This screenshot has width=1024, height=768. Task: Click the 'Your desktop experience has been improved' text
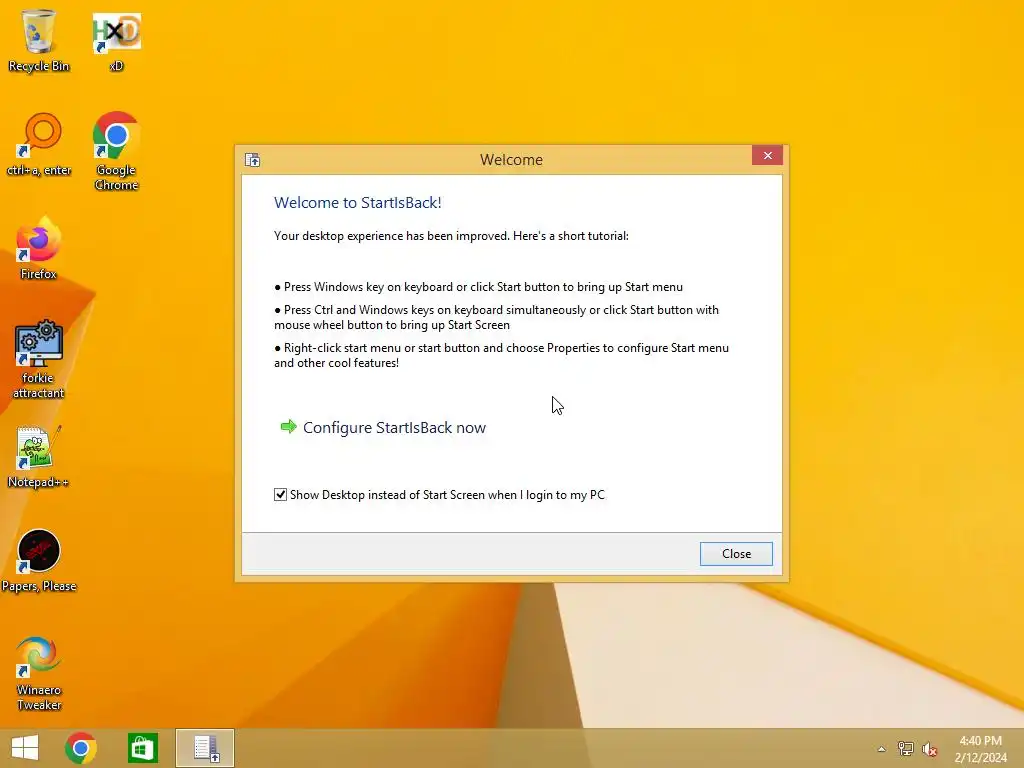click(x=451, y=236)
